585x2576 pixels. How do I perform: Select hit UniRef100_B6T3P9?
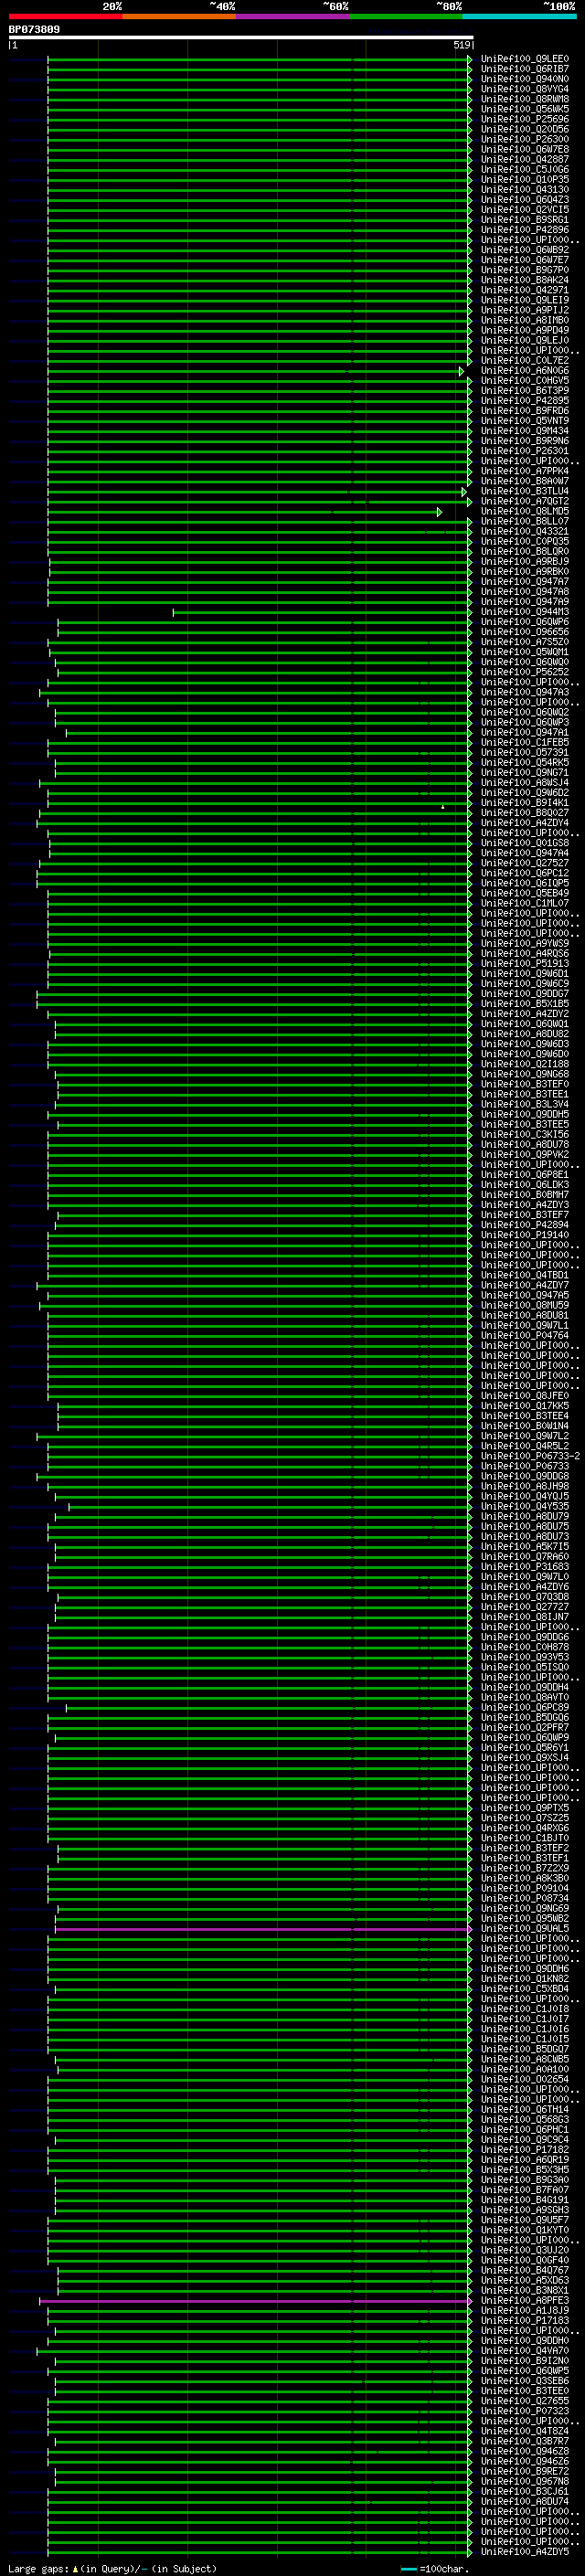[x=525, y=391]
